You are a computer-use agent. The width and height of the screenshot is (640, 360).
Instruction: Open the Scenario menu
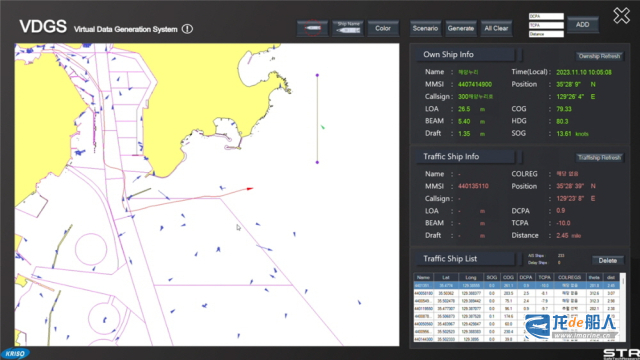click(425, 28)
